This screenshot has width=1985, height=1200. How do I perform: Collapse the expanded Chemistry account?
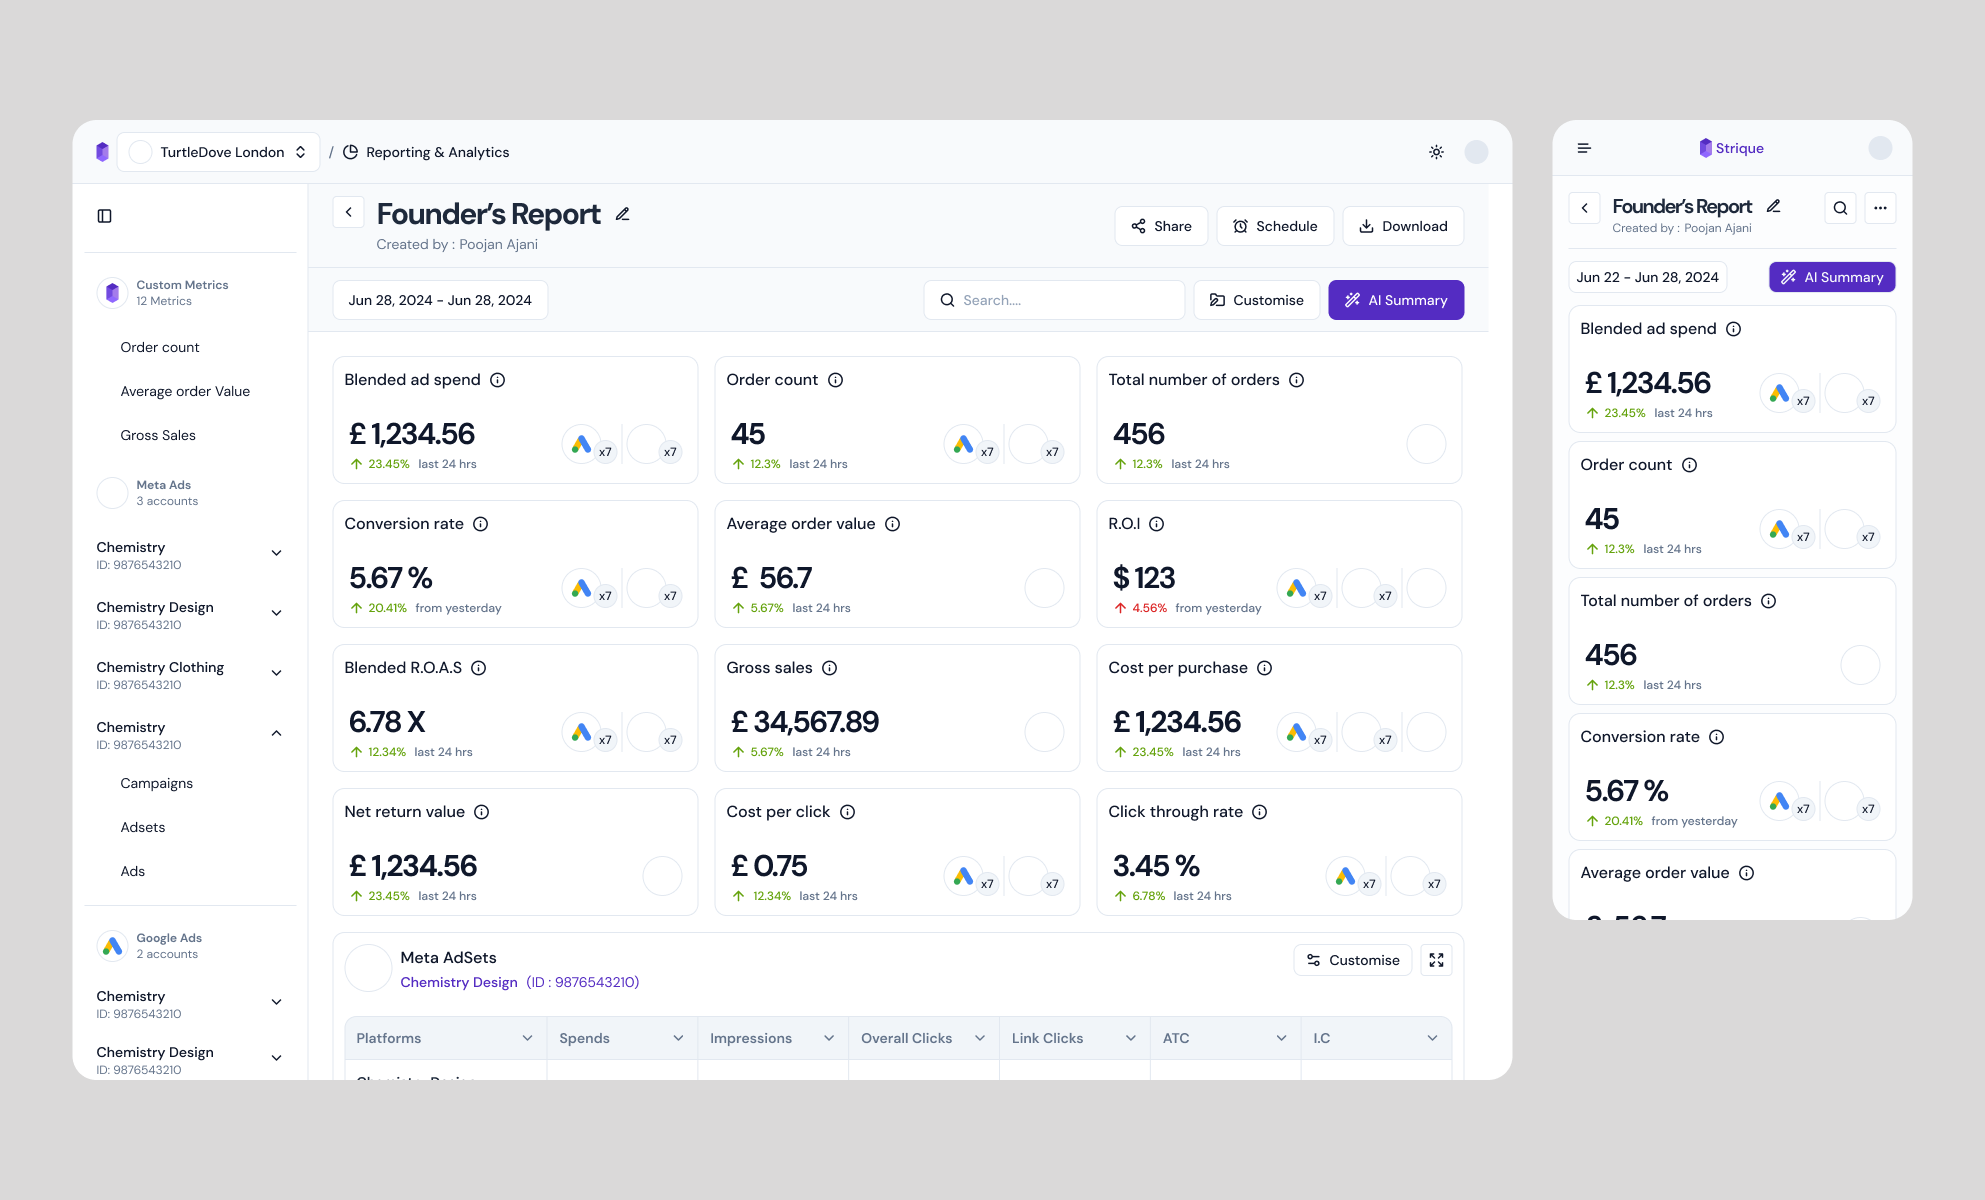click(x=277, y=733)
